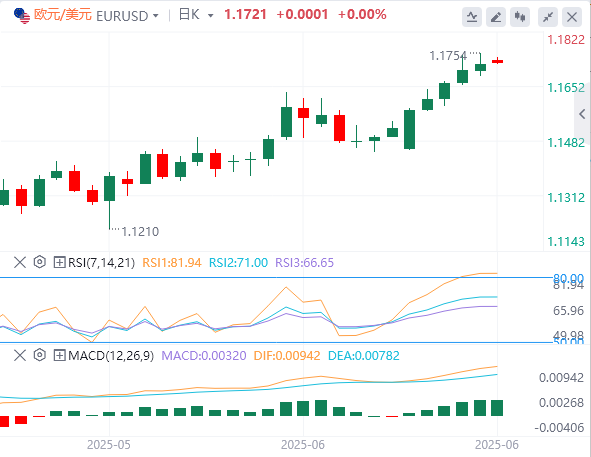Click the 欧元/美元 pair name

pyautogui.click(x=63, y=15)
